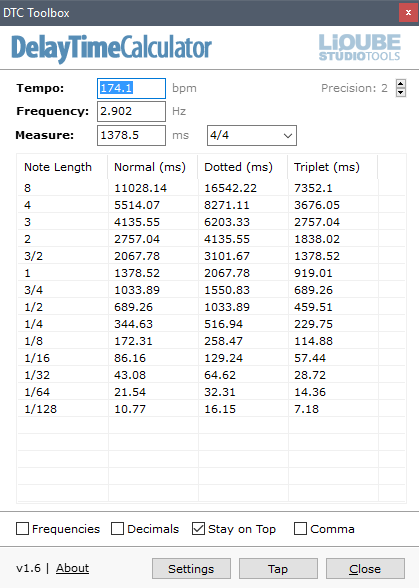
Task: Select the triplet value 1838.02
Action: (317, 239)
